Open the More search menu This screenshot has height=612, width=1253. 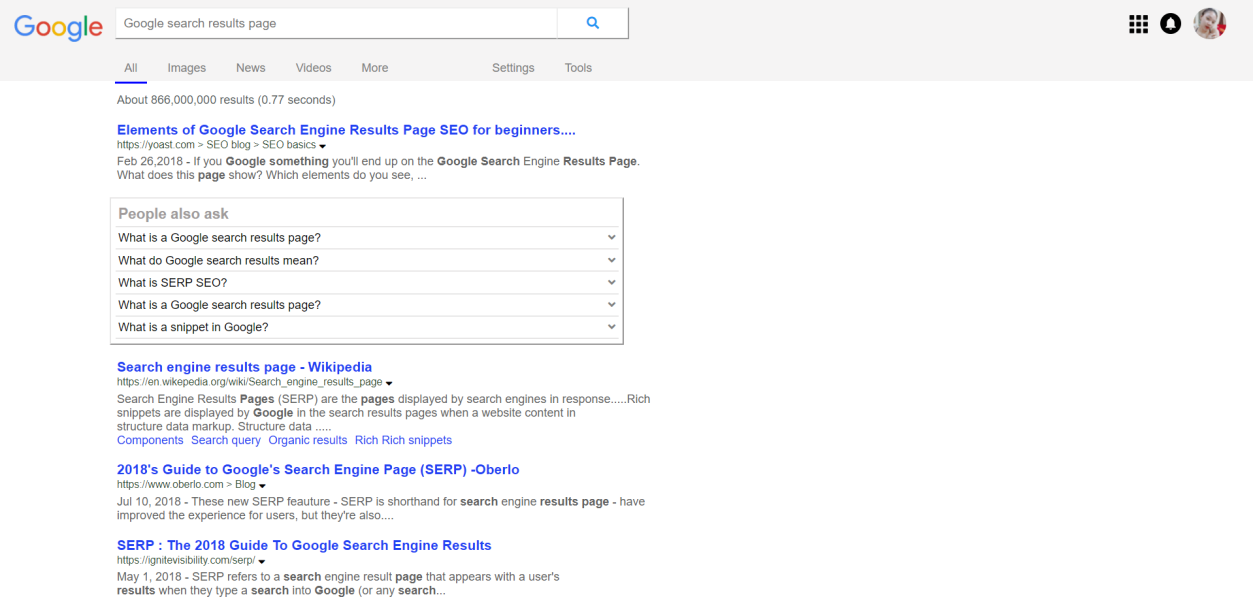pyautogui.click(x=374, y=68)
